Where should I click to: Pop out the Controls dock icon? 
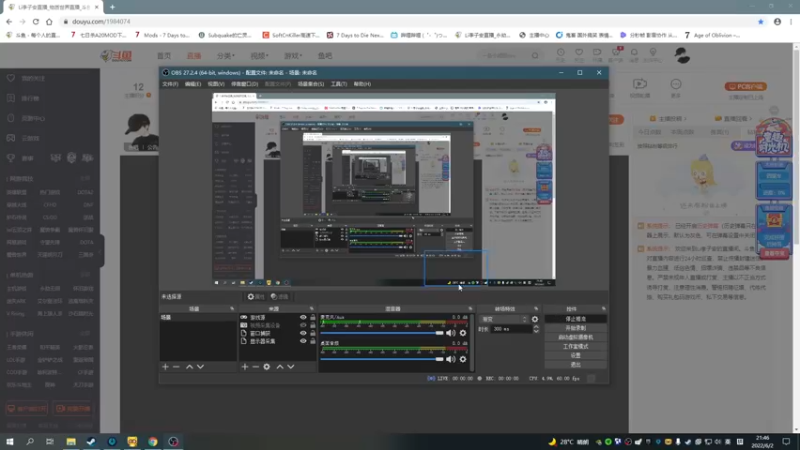pyautogui.click(x=604, y=309)
